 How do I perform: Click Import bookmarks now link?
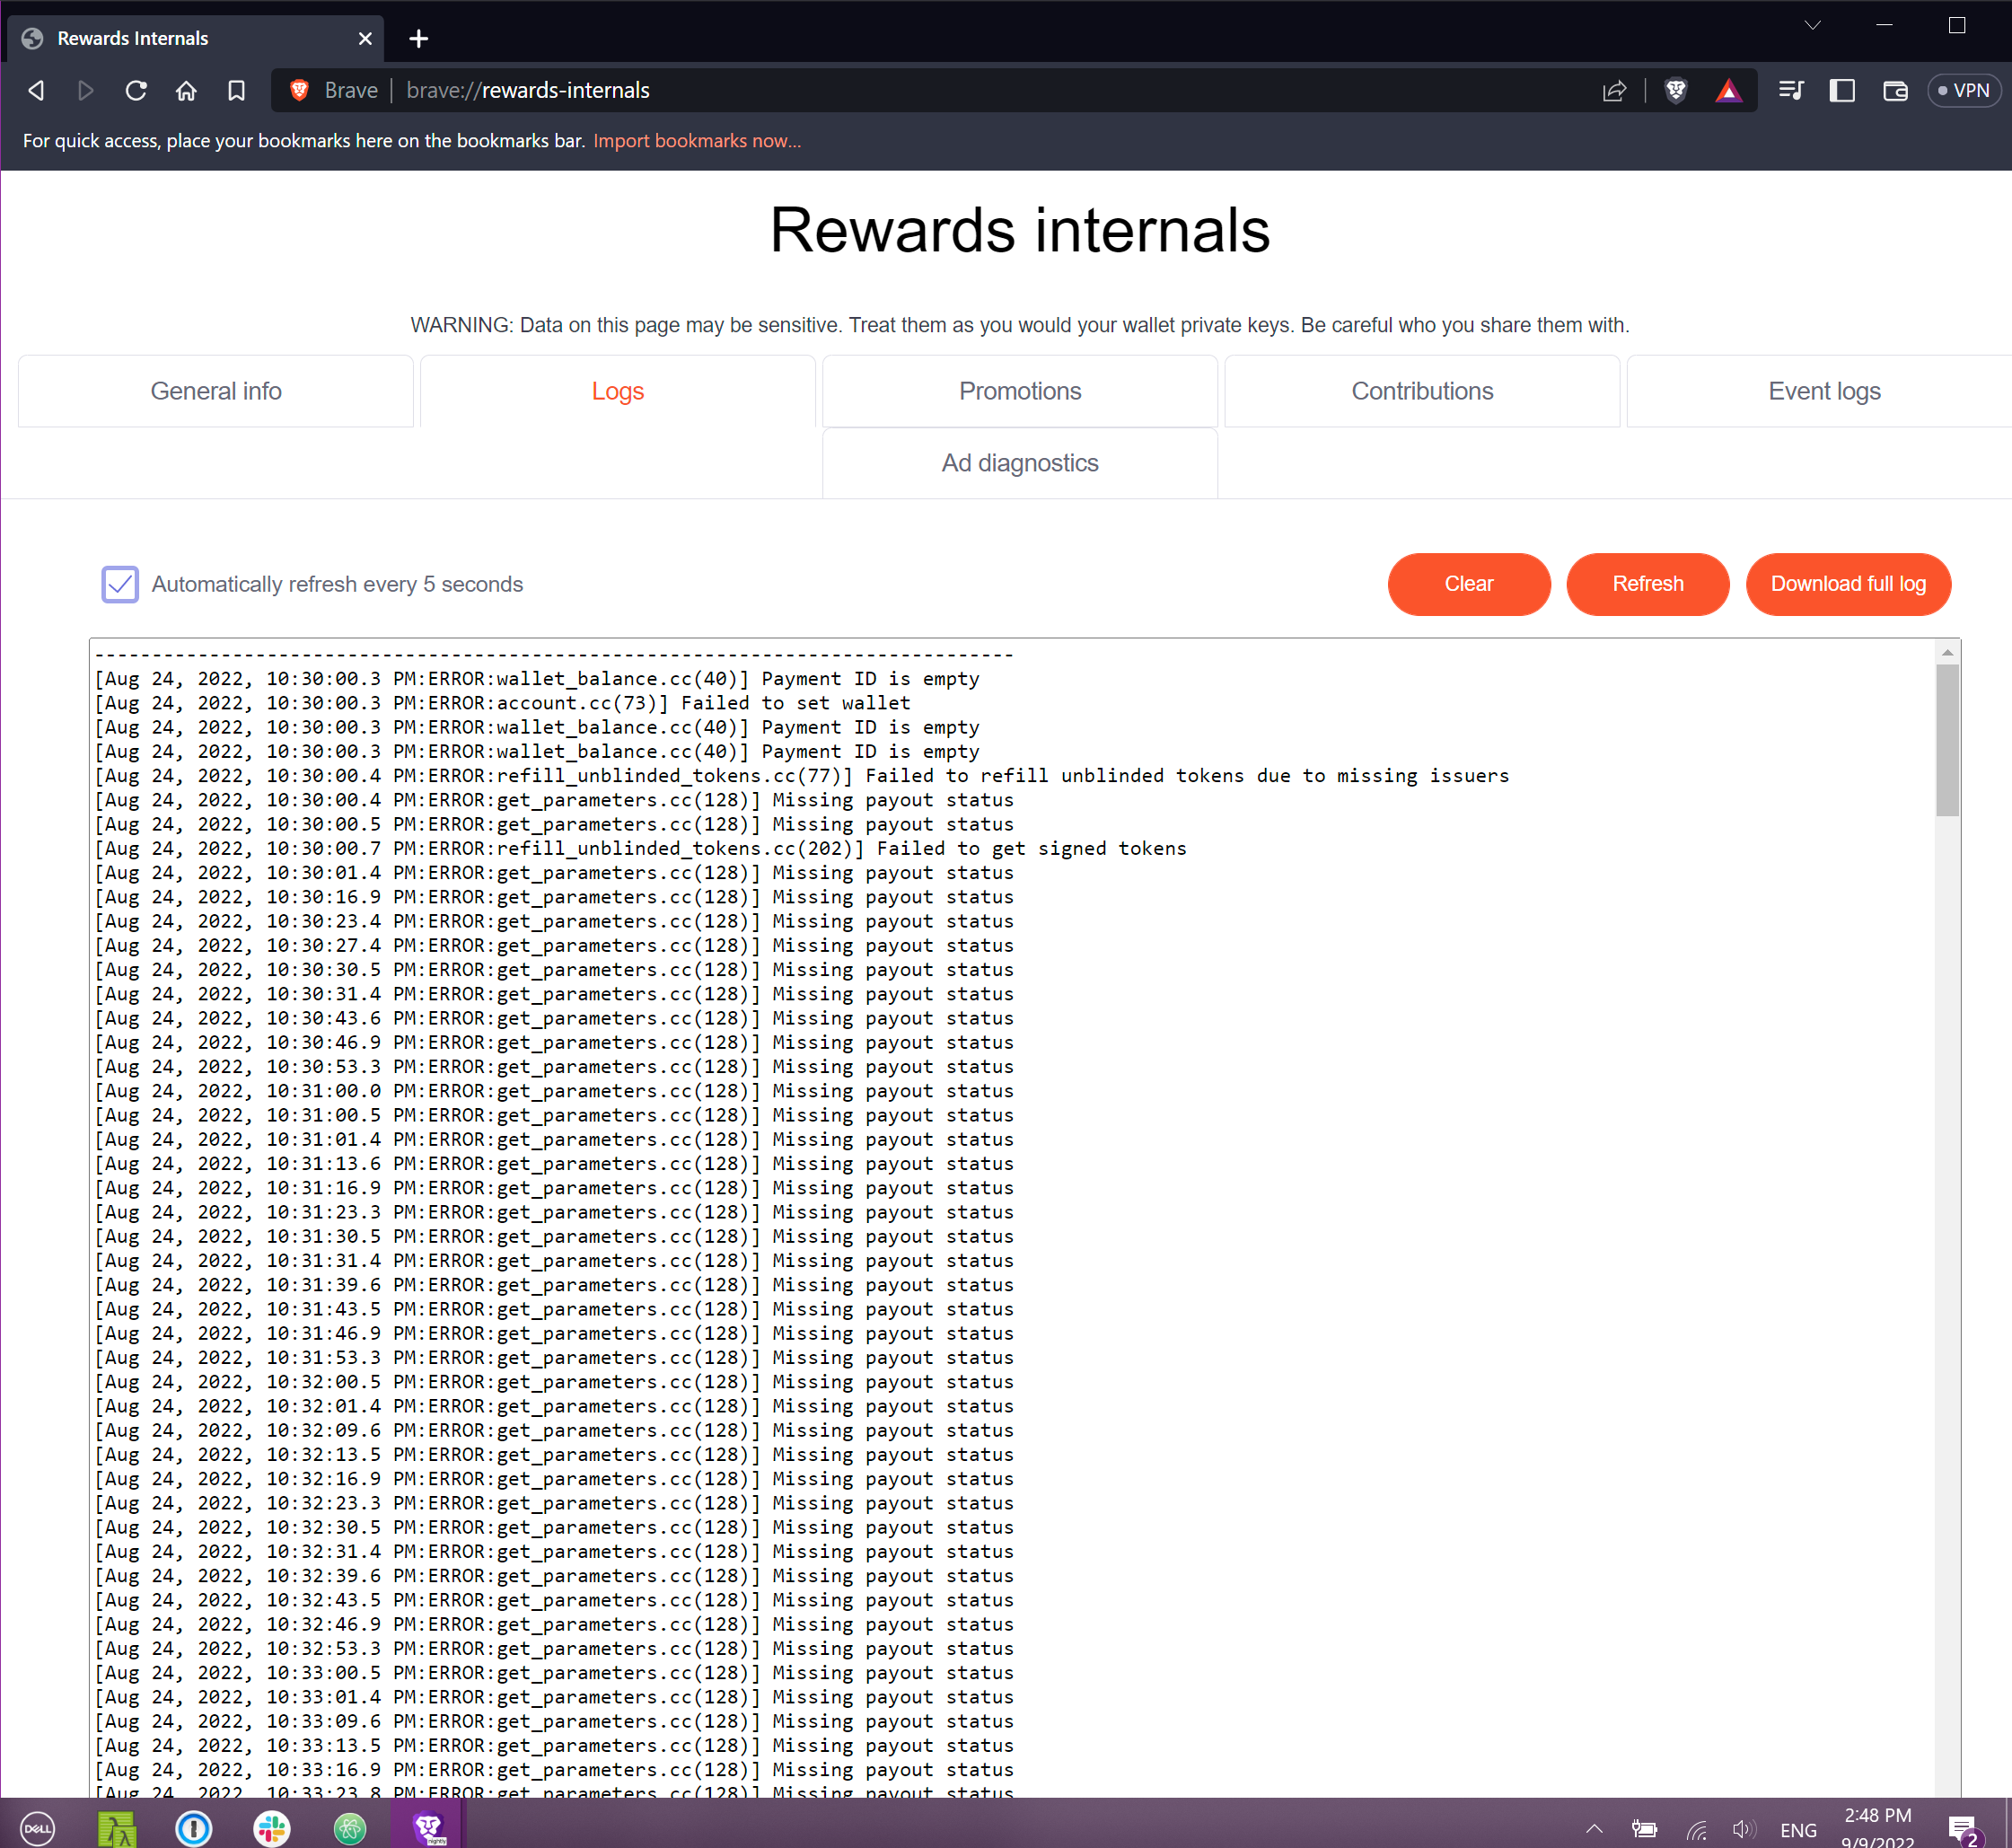(x=697, y=140)
